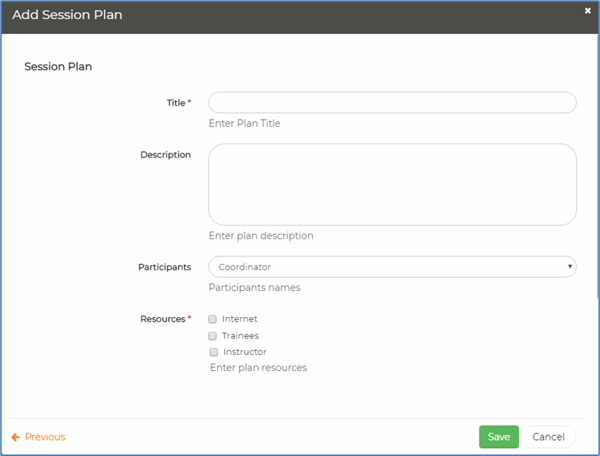600x456 pixels.
Task: Click the Internet checkbox label
Action: point(240,319)
